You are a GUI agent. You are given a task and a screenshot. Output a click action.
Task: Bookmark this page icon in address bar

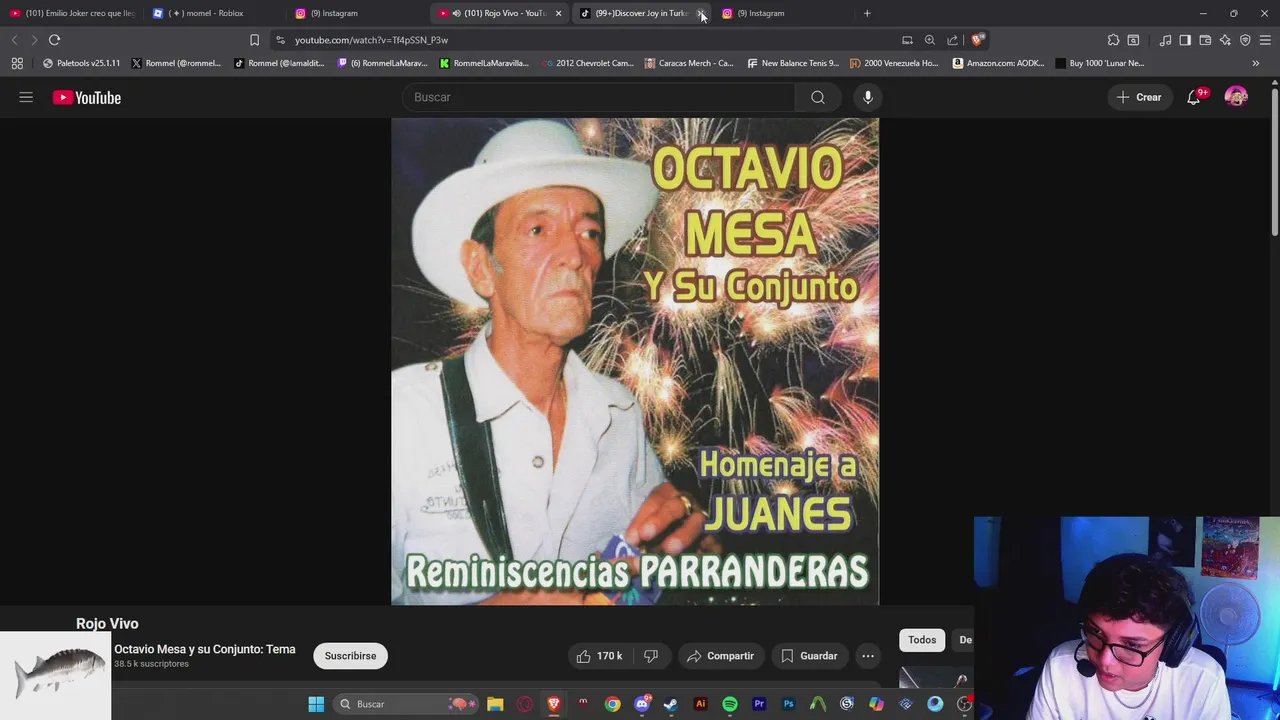254,40
